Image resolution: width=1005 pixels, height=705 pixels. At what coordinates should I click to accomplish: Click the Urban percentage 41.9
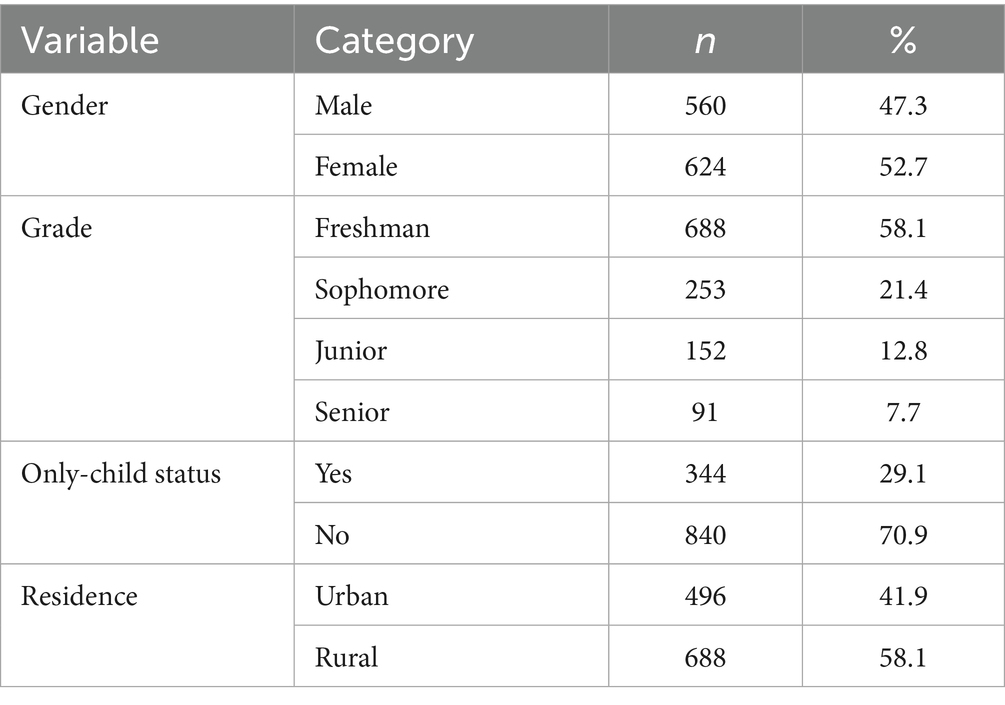903,596
